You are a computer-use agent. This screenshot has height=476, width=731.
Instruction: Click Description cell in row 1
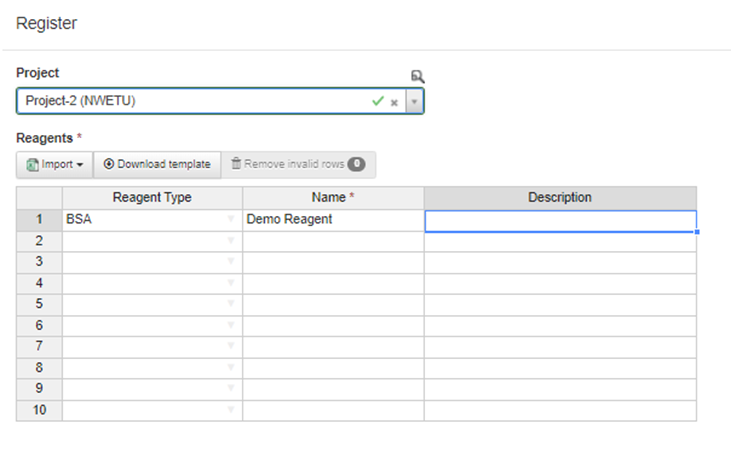point(559,220)
